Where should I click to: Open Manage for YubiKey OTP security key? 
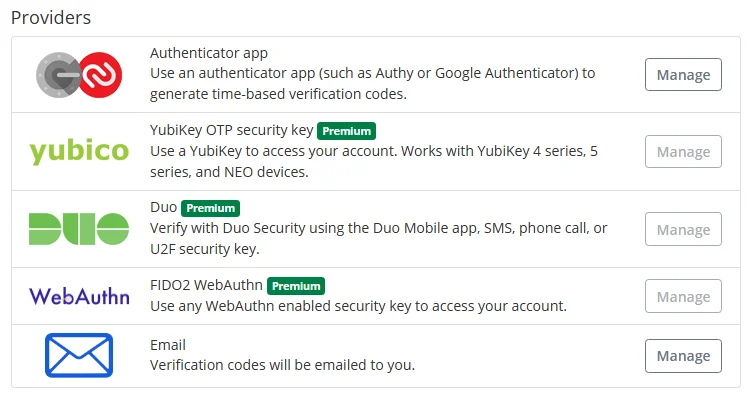tap(683, 152)
